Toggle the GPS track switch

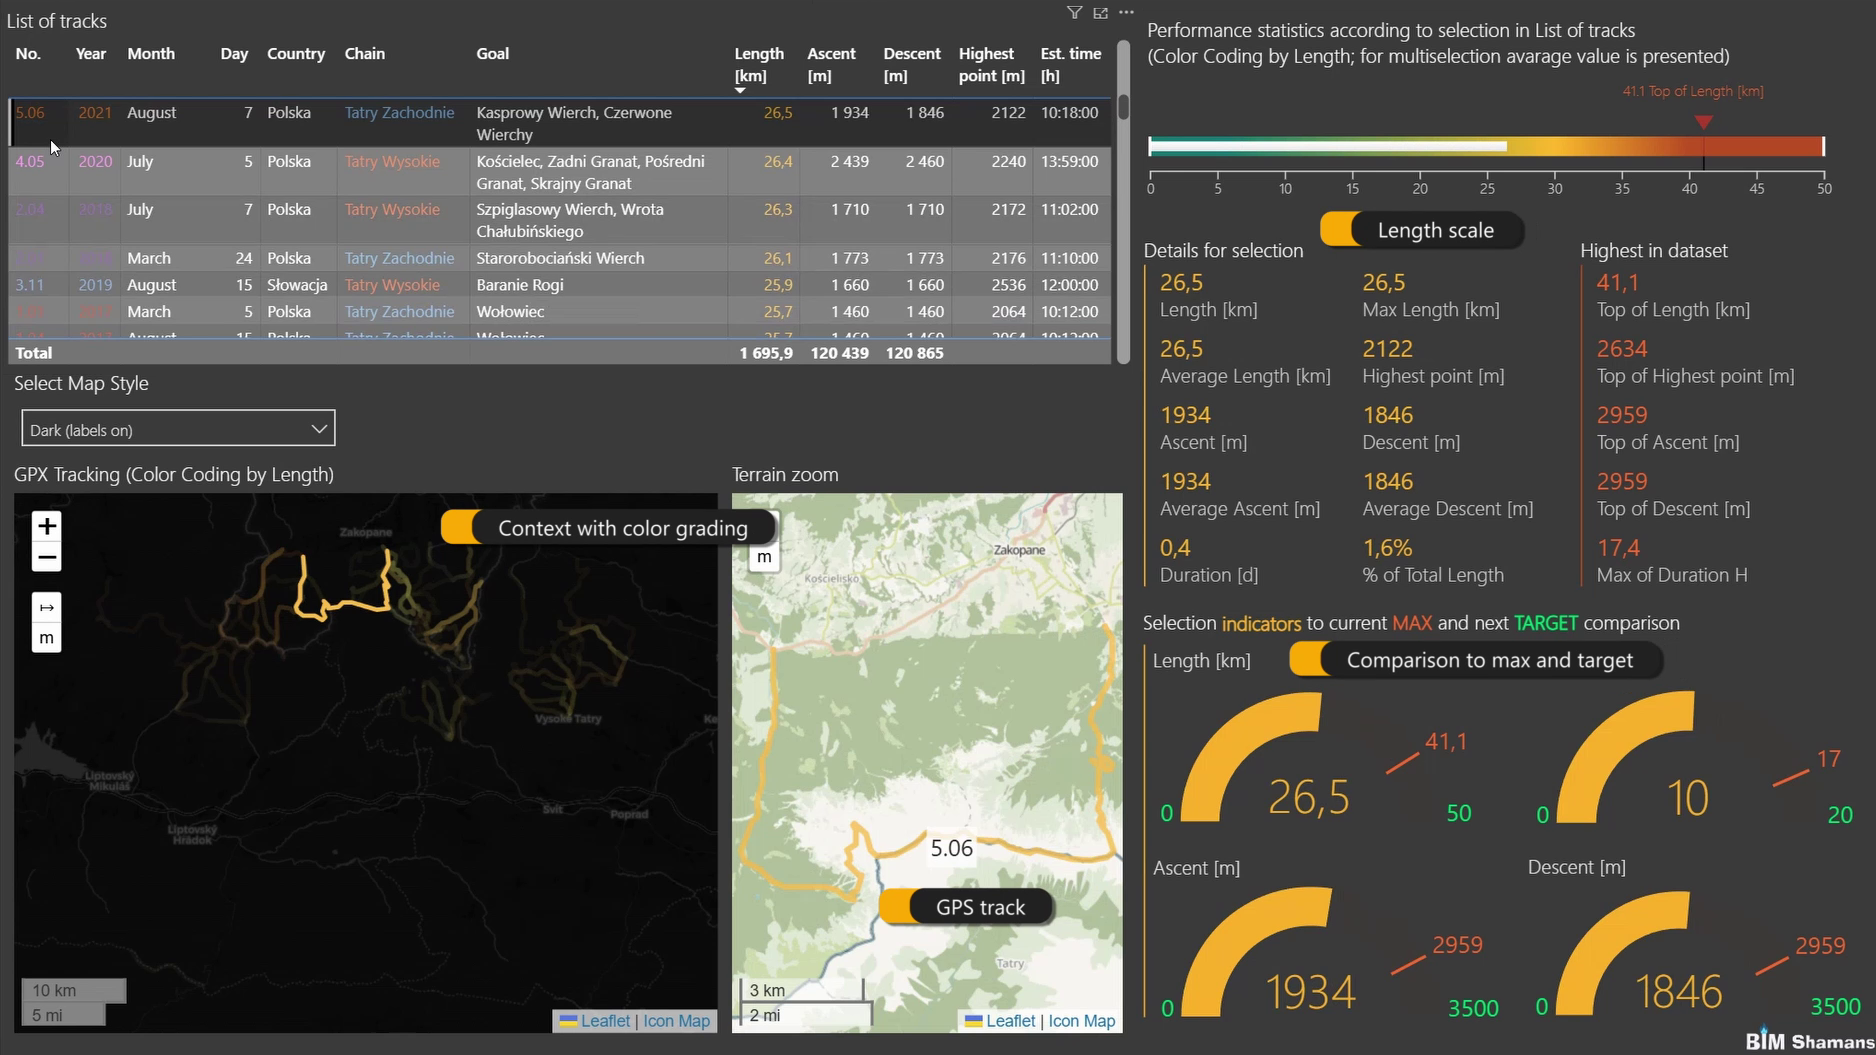pos(898,907)
